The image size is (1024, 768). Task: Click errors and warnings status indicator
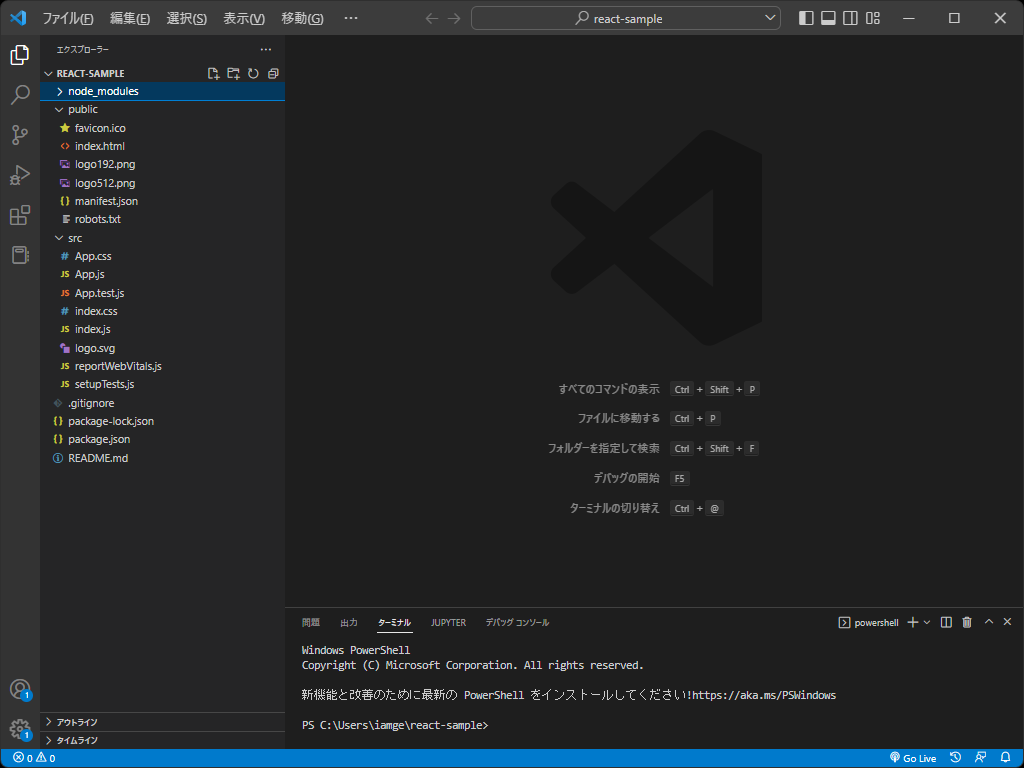[35, 758]
